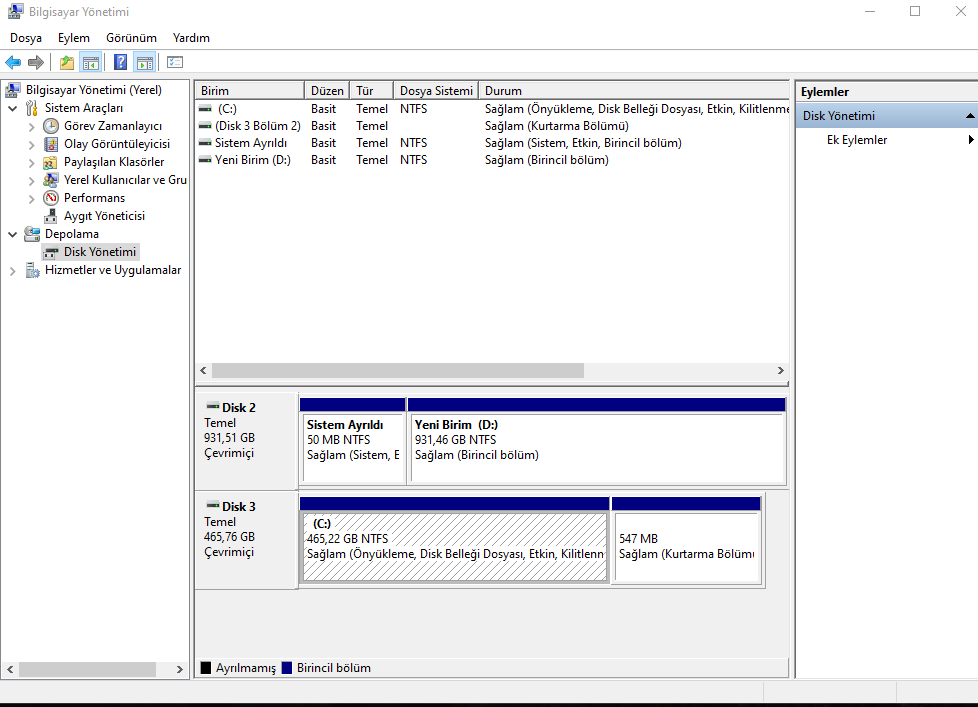Collapse the Depolama tree node
The width and height of the screenshot is (978, 707).
pos(12,234)
